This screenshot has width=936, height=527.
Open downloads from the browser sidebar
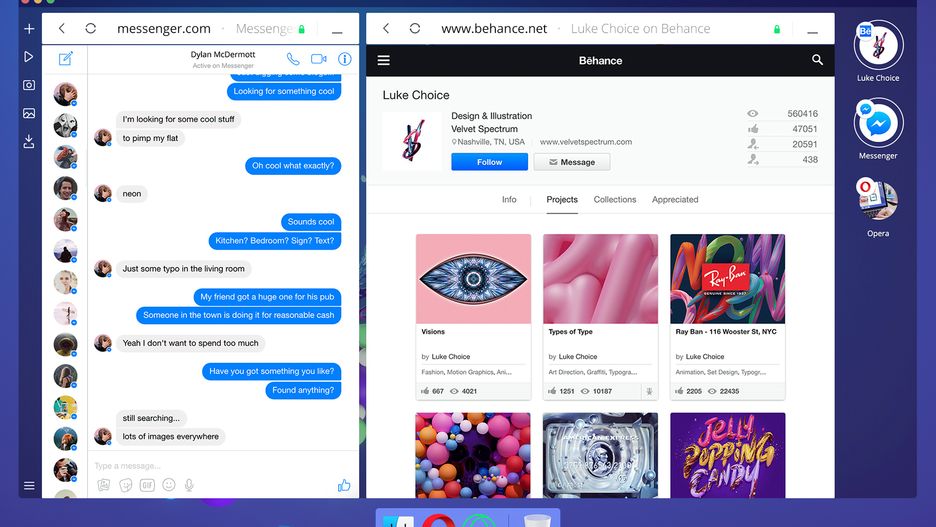[29, 141]
